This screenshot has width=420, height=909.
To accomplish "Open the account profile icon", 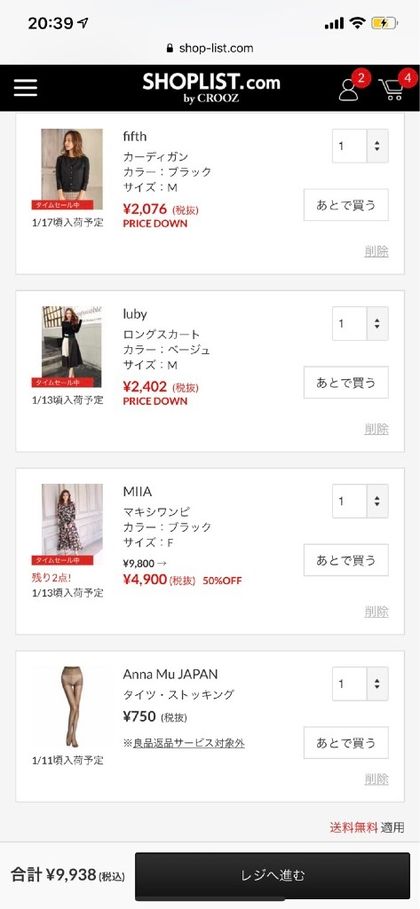I will click(349, 89).
